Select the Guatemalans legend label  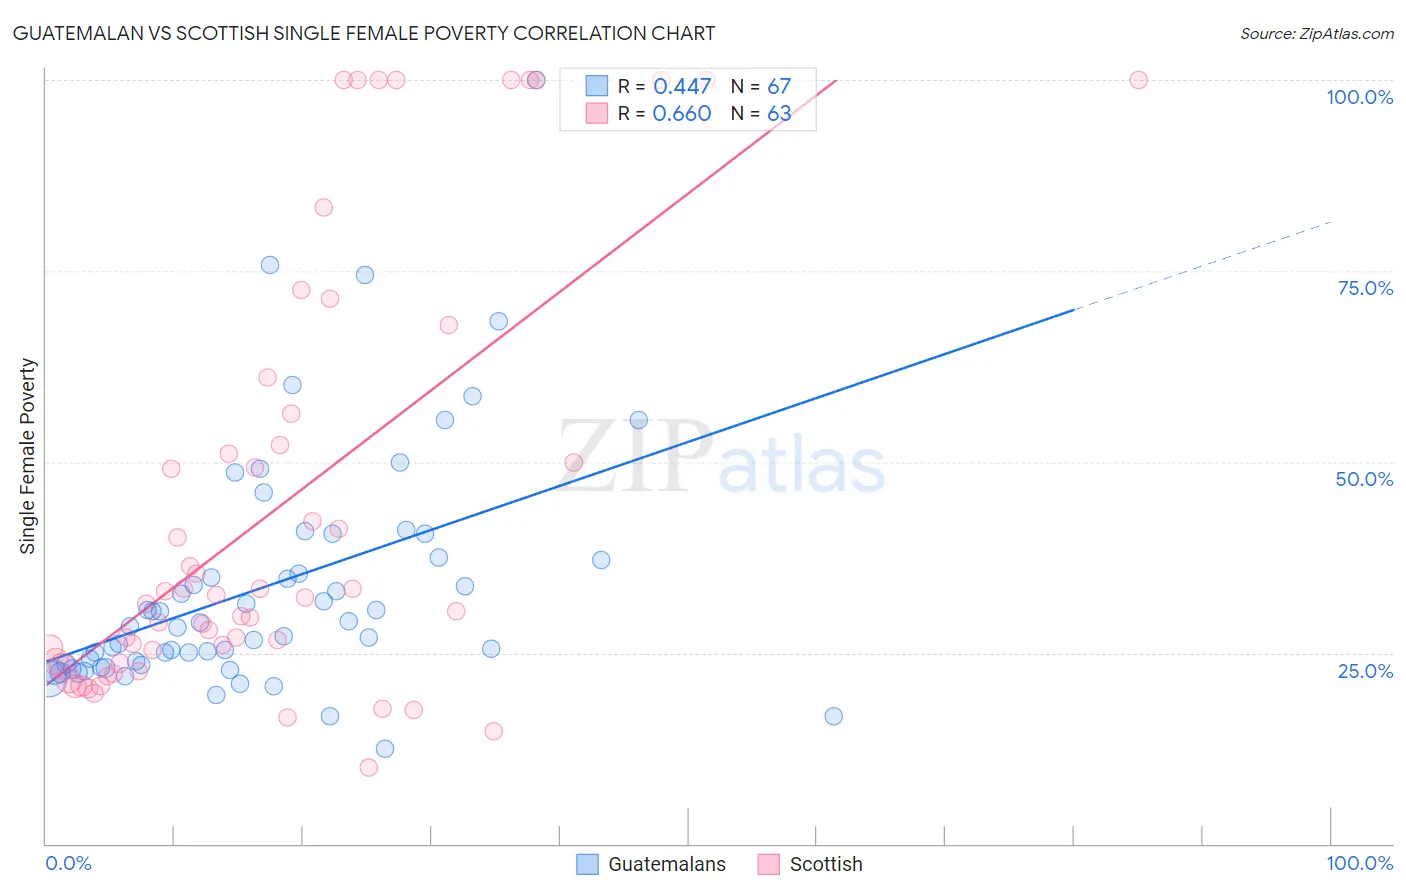point(667,864)
